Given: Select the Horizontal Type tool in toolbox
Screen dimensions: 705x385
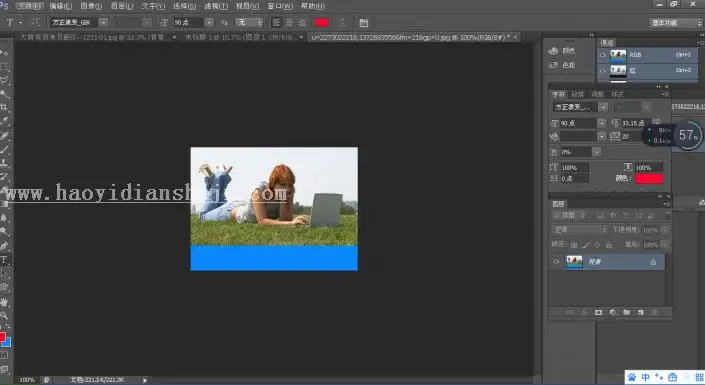Looking at the screenshot, I should (4, 260).
